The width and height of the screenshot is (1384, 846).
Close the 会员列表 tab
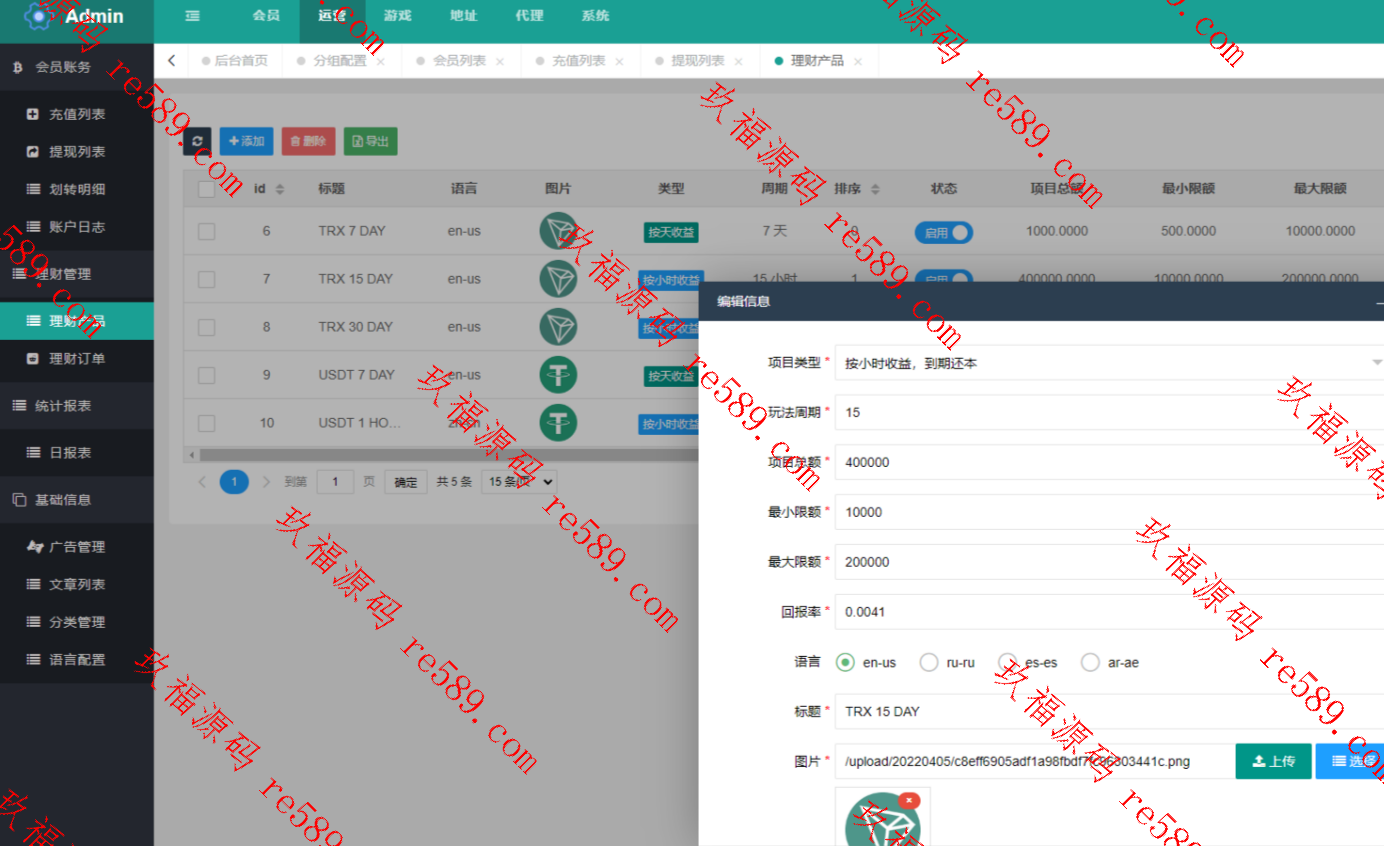tap(500, 61)
